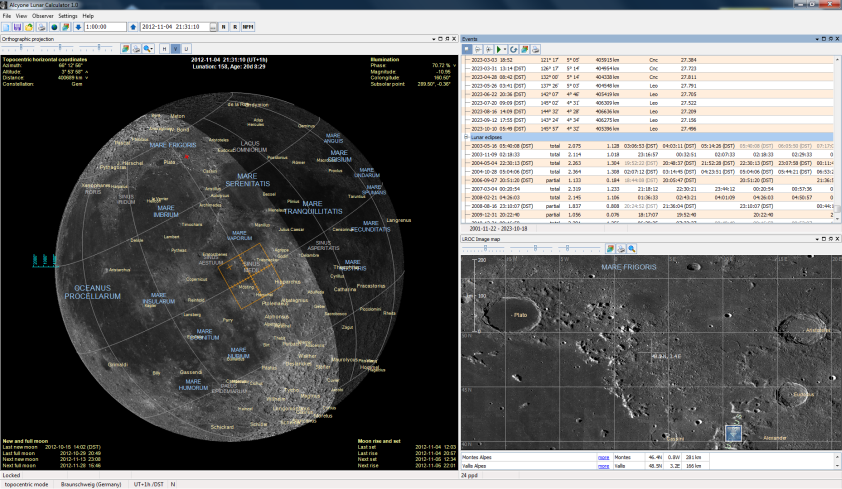Click the refresh icon in Events panel

pyautogui.click(x=512, y=48)
